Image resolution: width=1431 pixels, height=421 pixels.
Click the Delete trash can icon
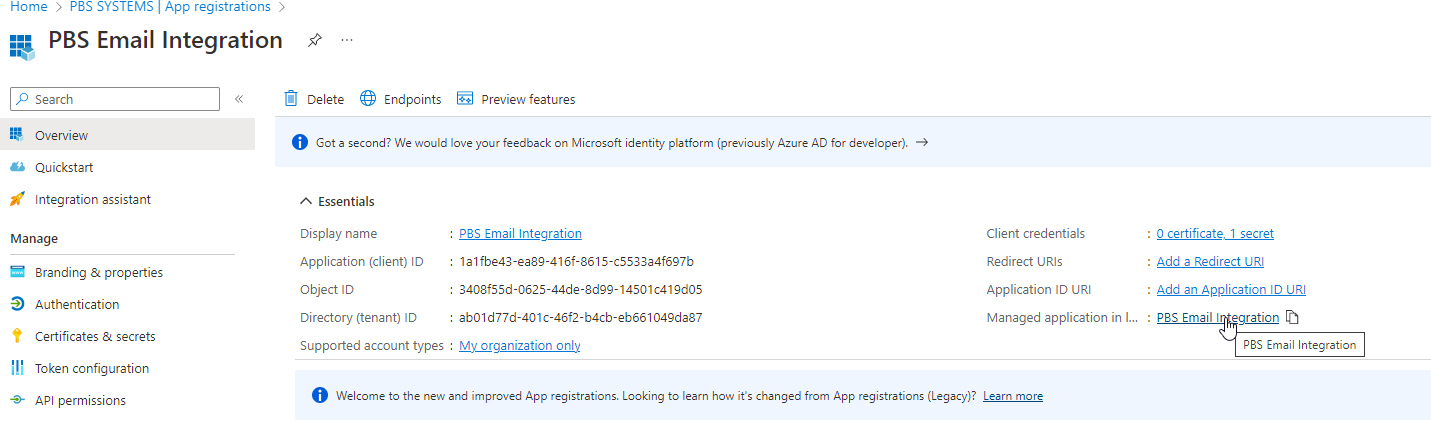point(291,99)
